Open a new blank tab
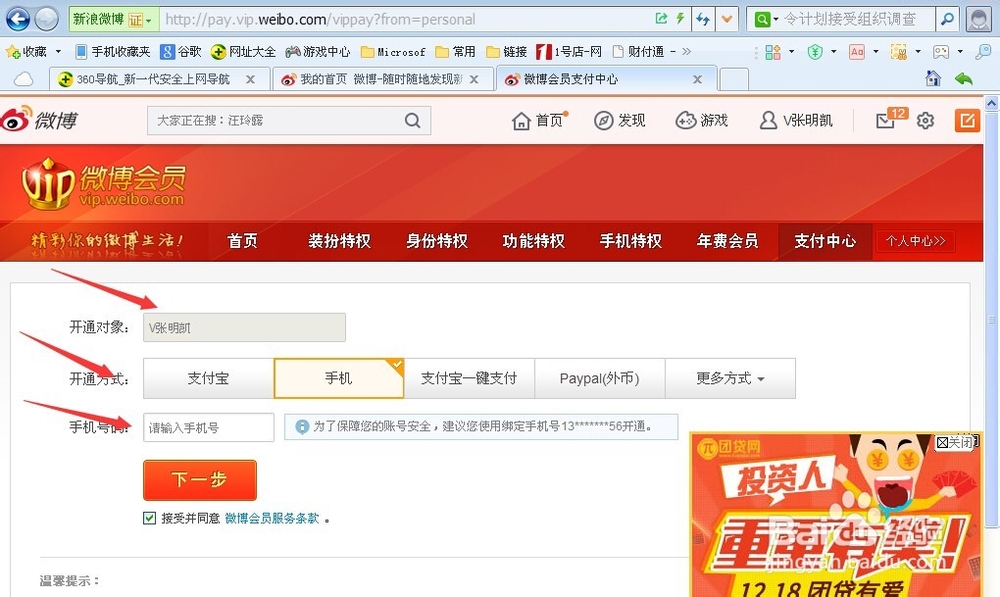This screenshot has width=1000, height=597. pos(734,80)
